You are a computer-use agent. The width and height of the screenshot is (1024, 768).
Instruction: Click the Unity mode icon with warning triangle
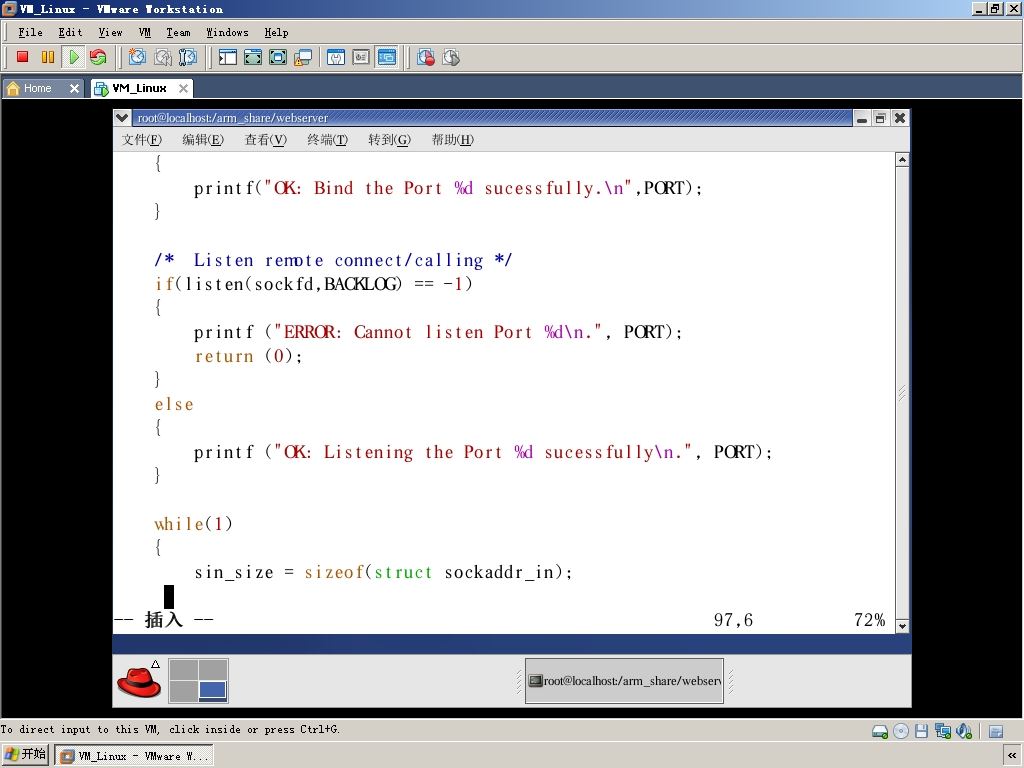[302, 57]
